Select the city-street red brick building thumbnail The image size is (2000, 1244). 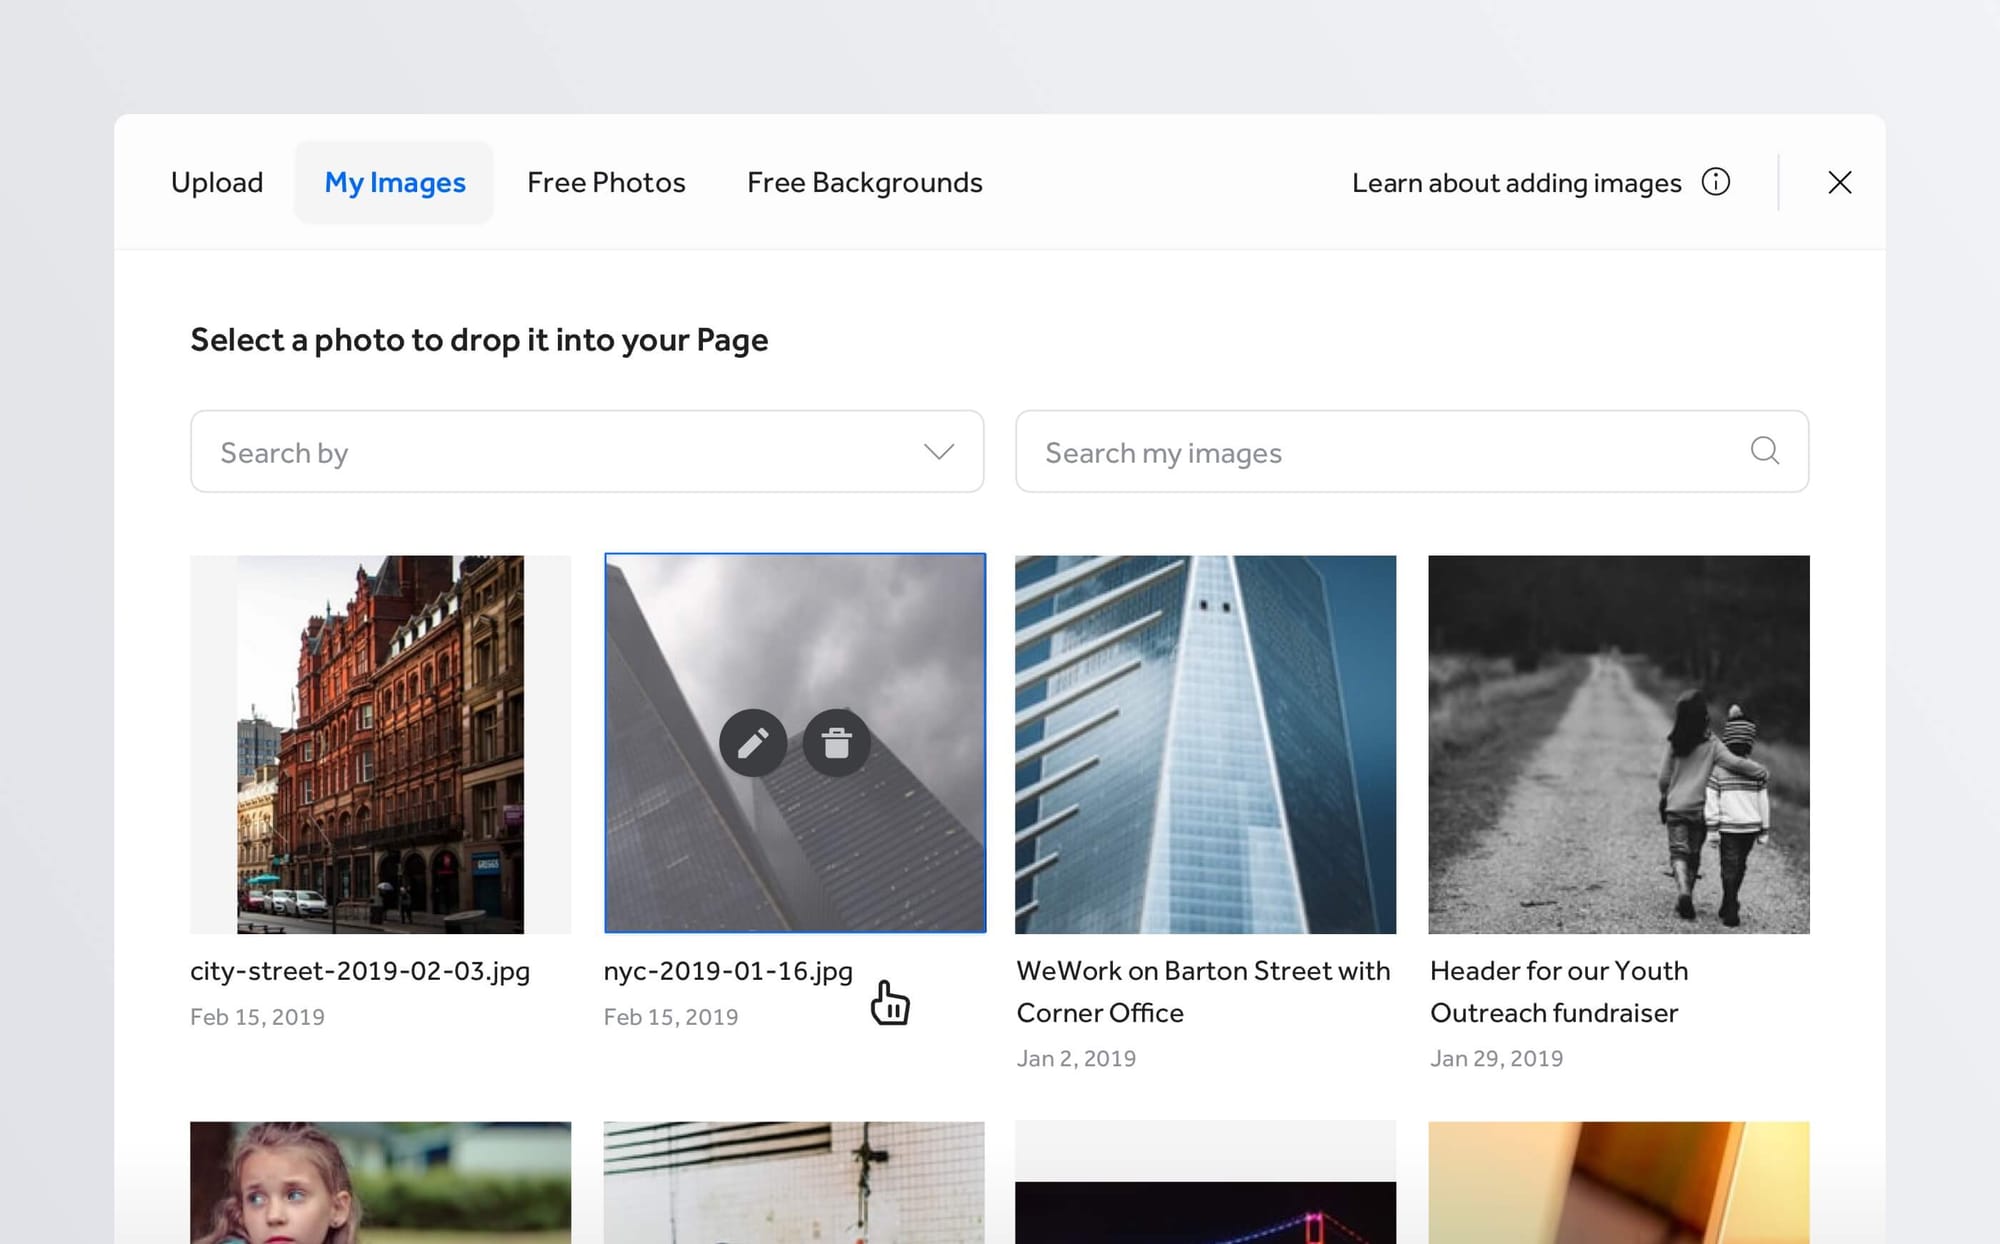click(x=380, y=744)
